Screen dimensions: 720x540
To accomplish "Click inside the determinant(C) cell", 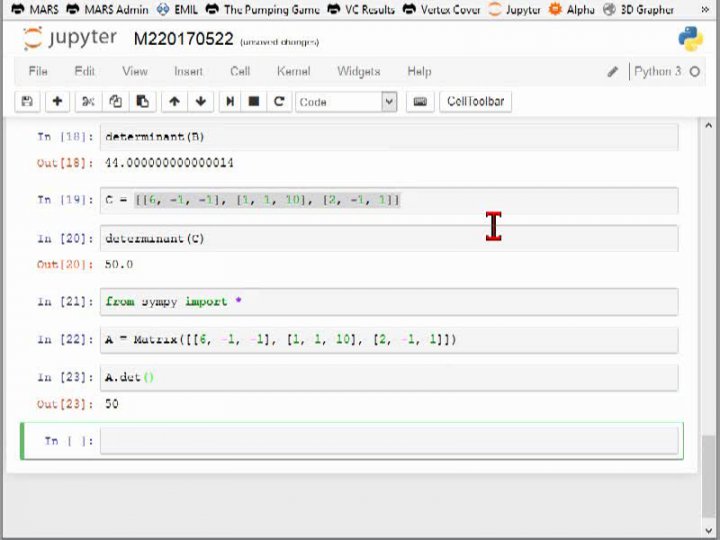I will tap(389, 238).
